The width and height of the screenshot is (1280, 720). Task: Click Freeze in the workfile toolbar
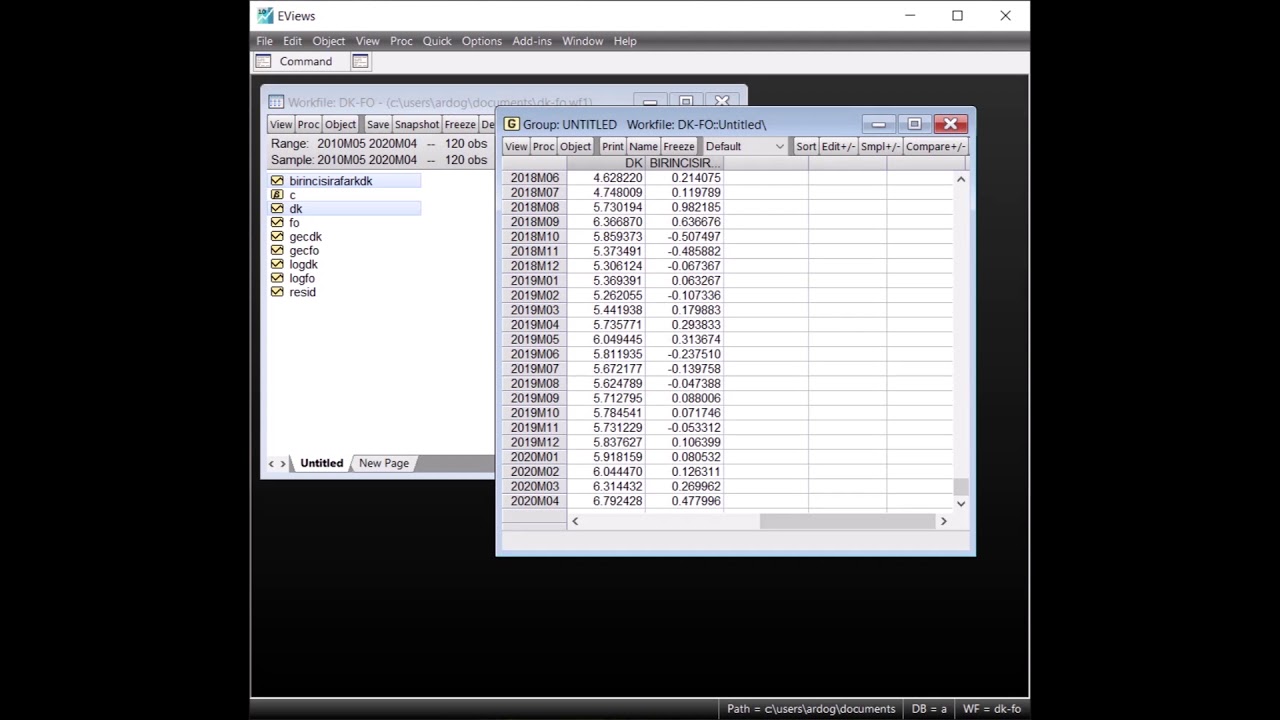[x=460, y=124]
